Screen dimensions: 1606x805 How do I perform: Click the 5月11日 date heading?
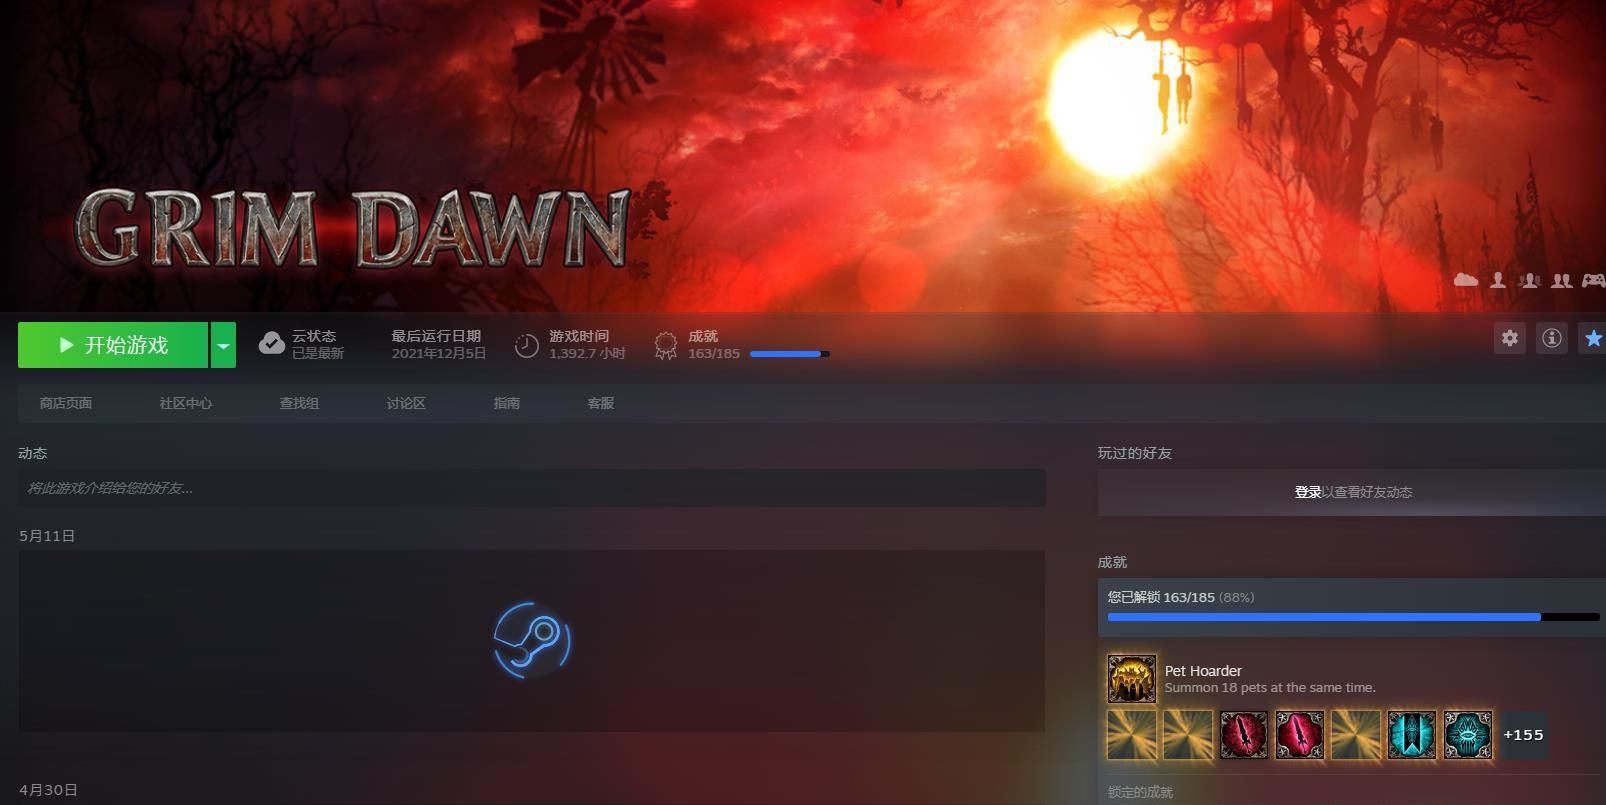[47, 536]
